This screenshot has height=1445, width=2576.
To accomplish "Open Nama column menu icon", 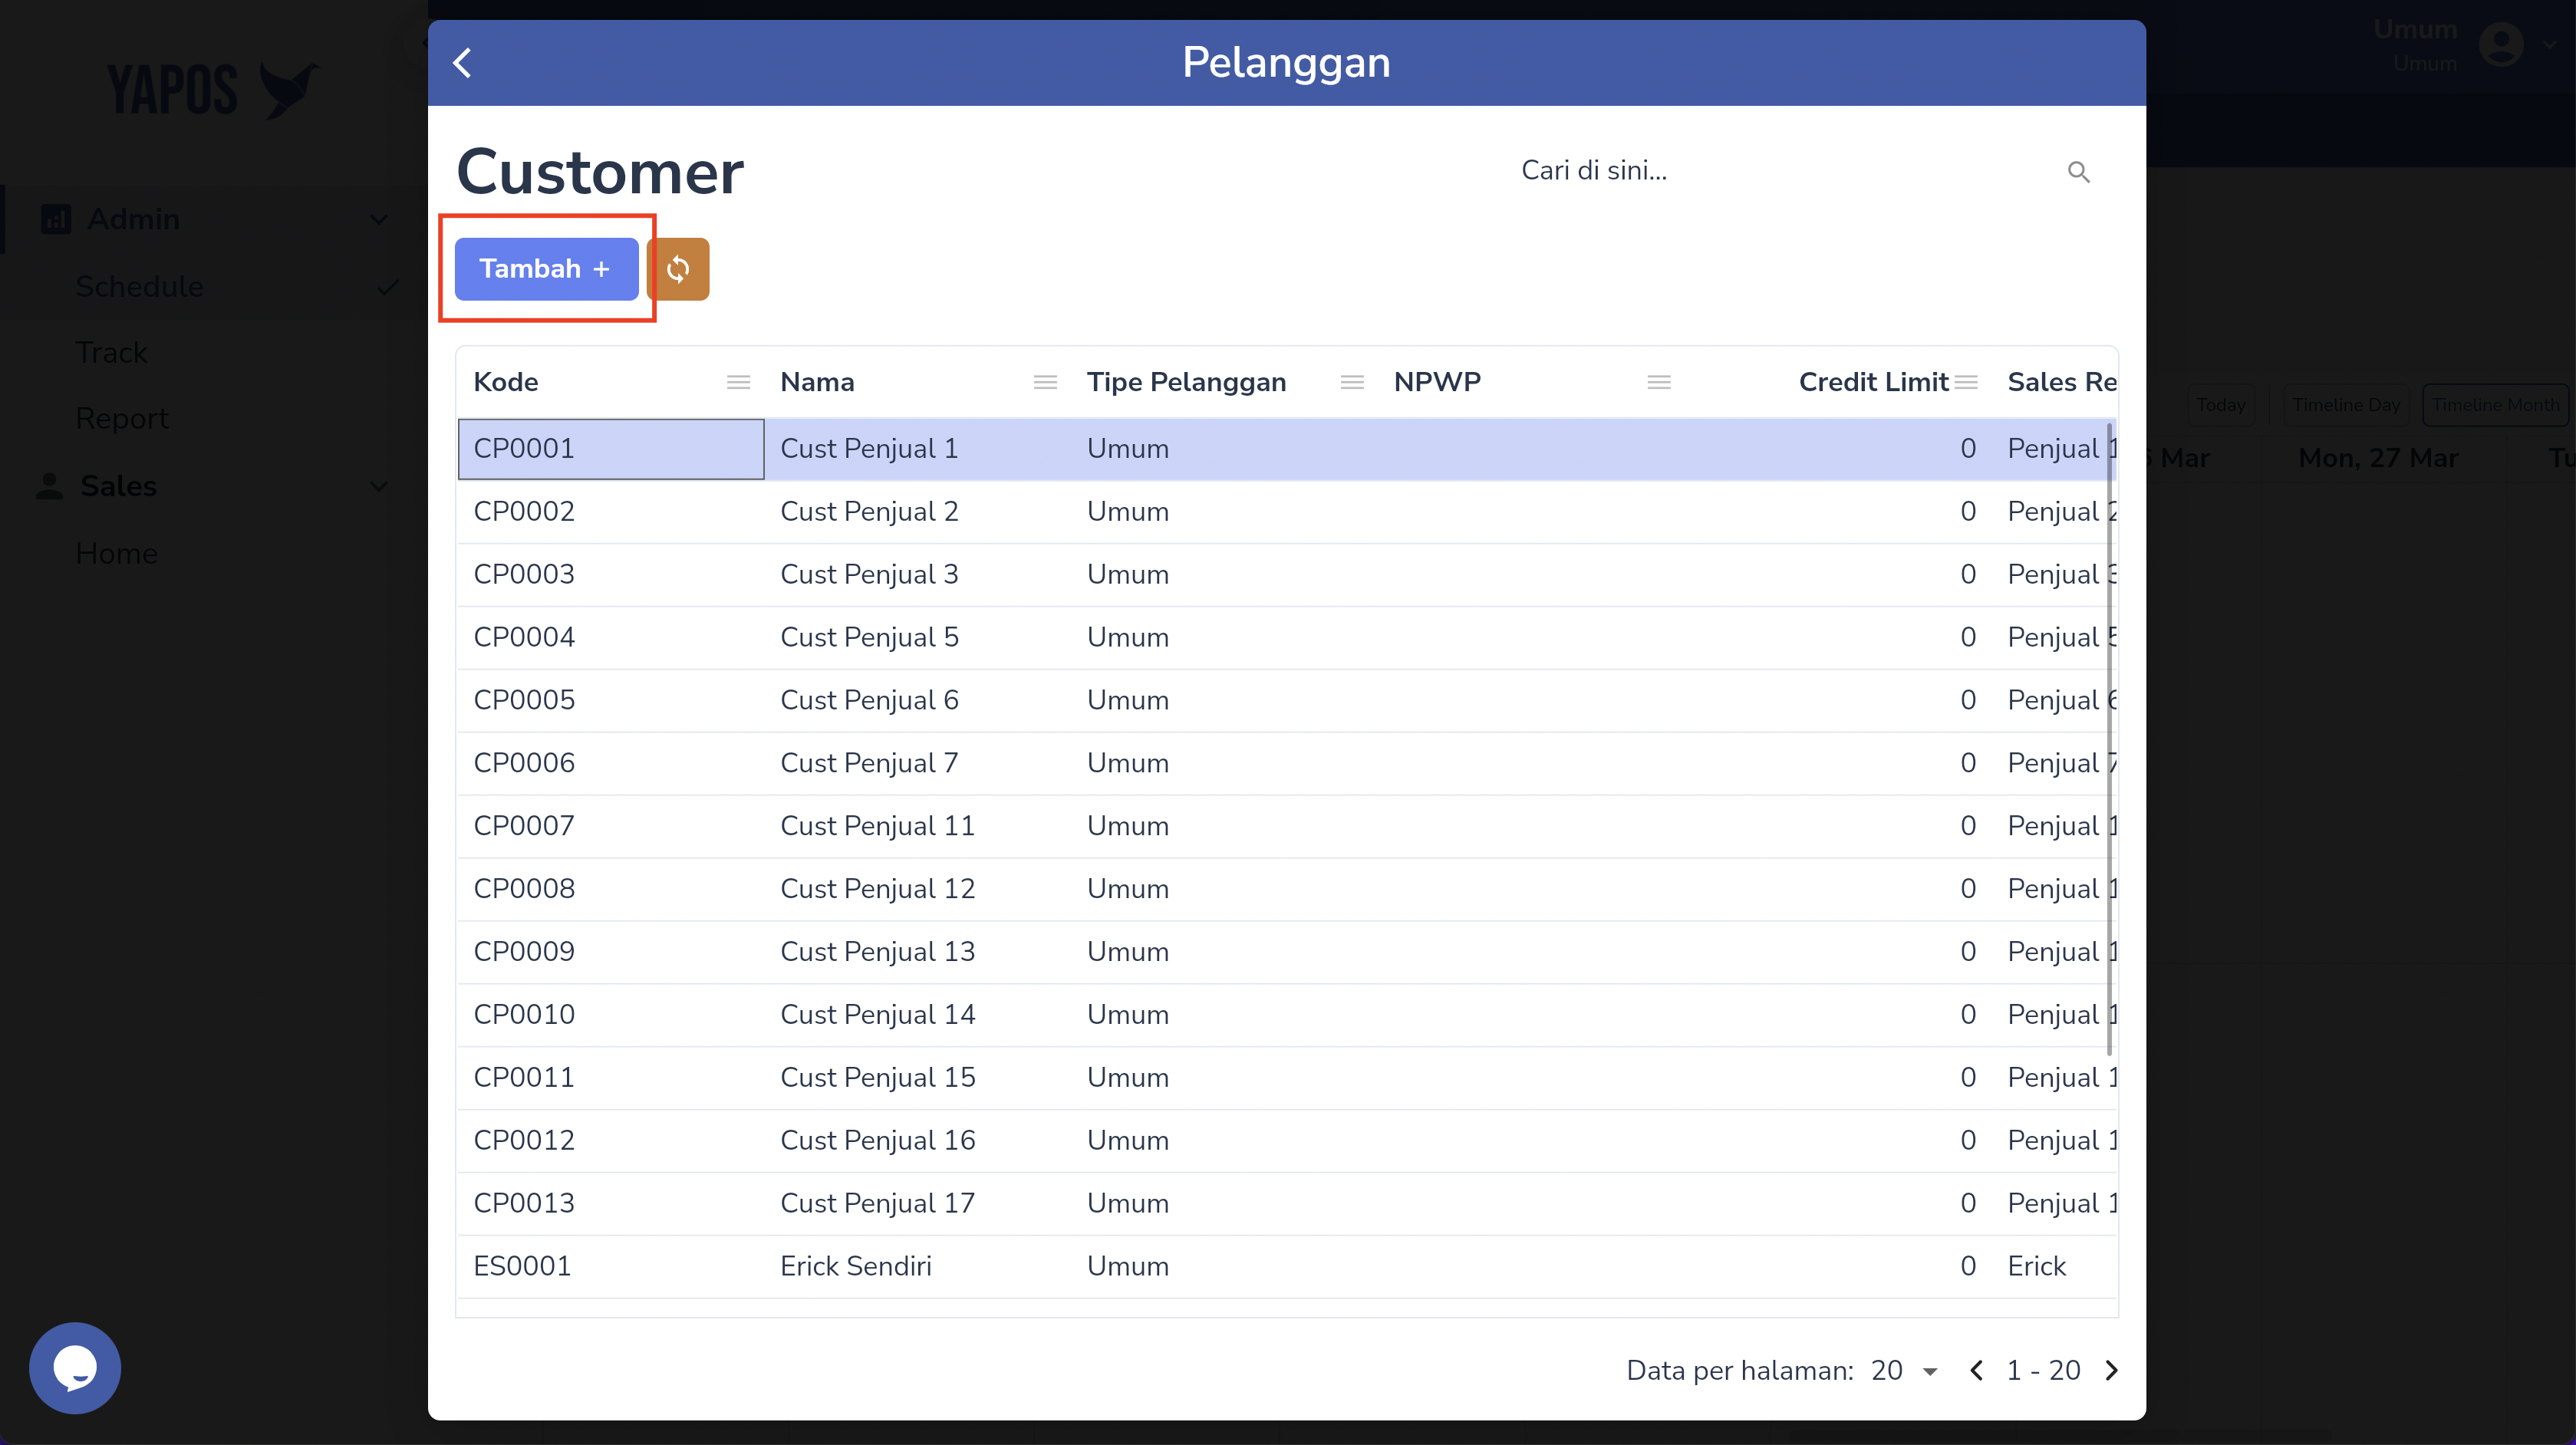I will coord(1045,382).
